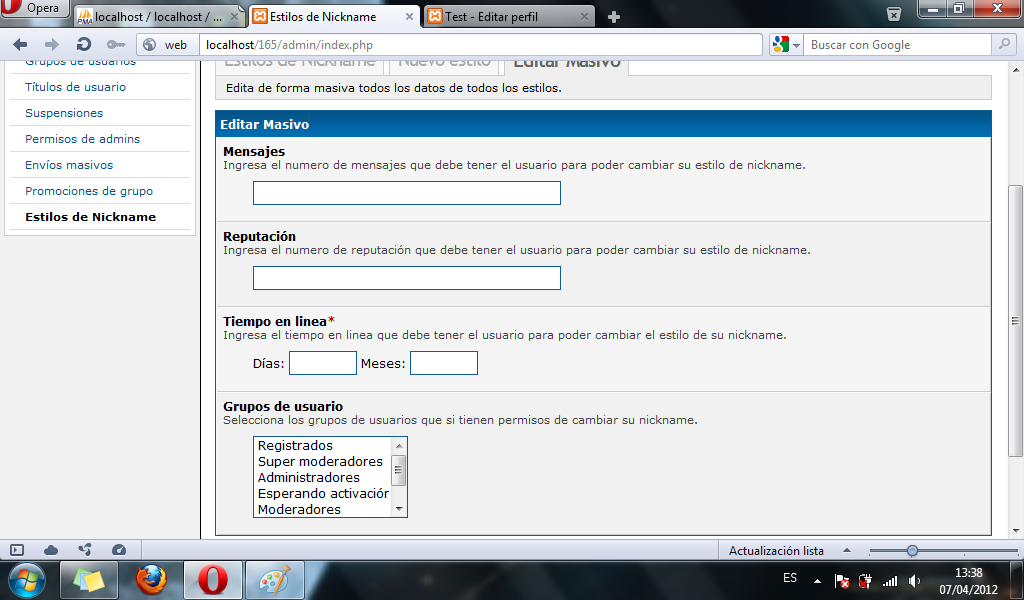Click the address bar URL field
The height and width of the screenshot is (600, 1024).
(x=480, y=45)
